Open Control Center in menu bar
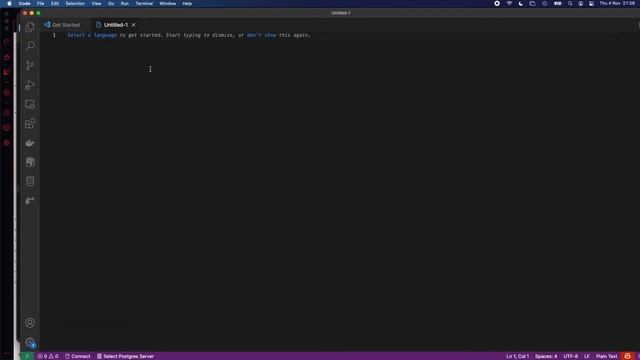The image size is (640, 360). [591, 3]
